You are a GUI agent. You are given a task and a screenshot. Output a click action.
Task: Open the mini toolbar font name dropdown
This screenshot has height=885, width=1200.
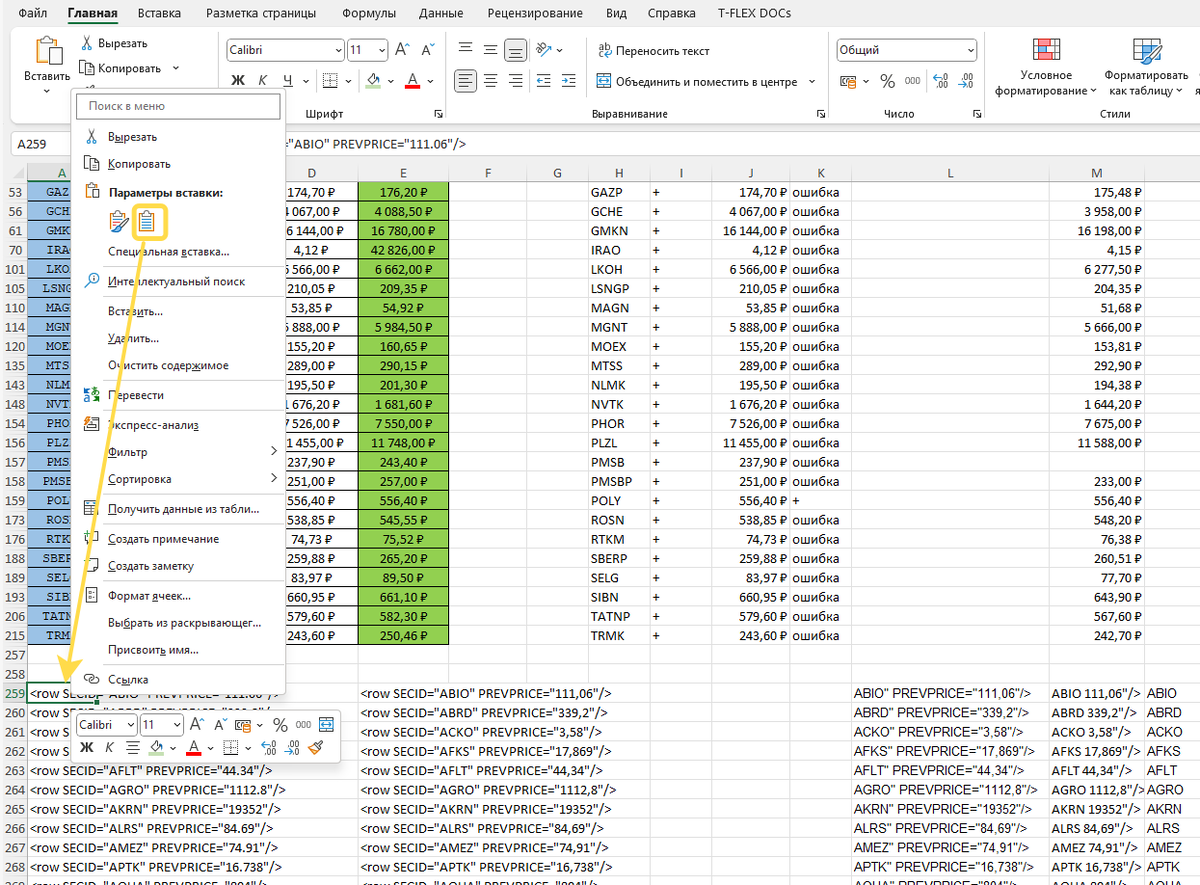click(x=130, y=724)
